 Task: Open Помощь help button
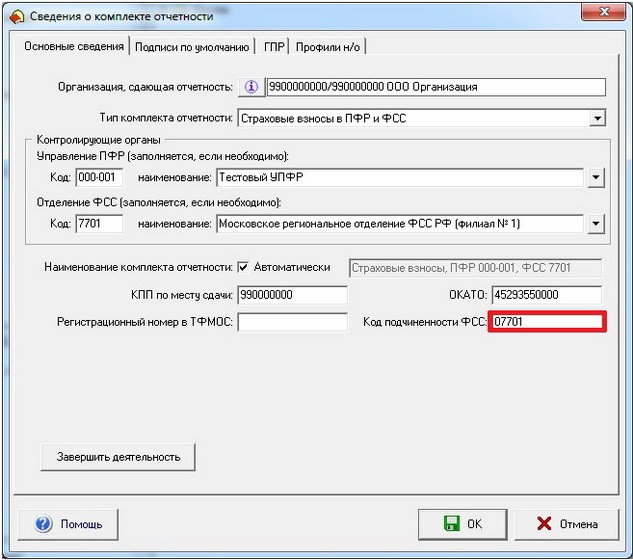coord(68,524)
